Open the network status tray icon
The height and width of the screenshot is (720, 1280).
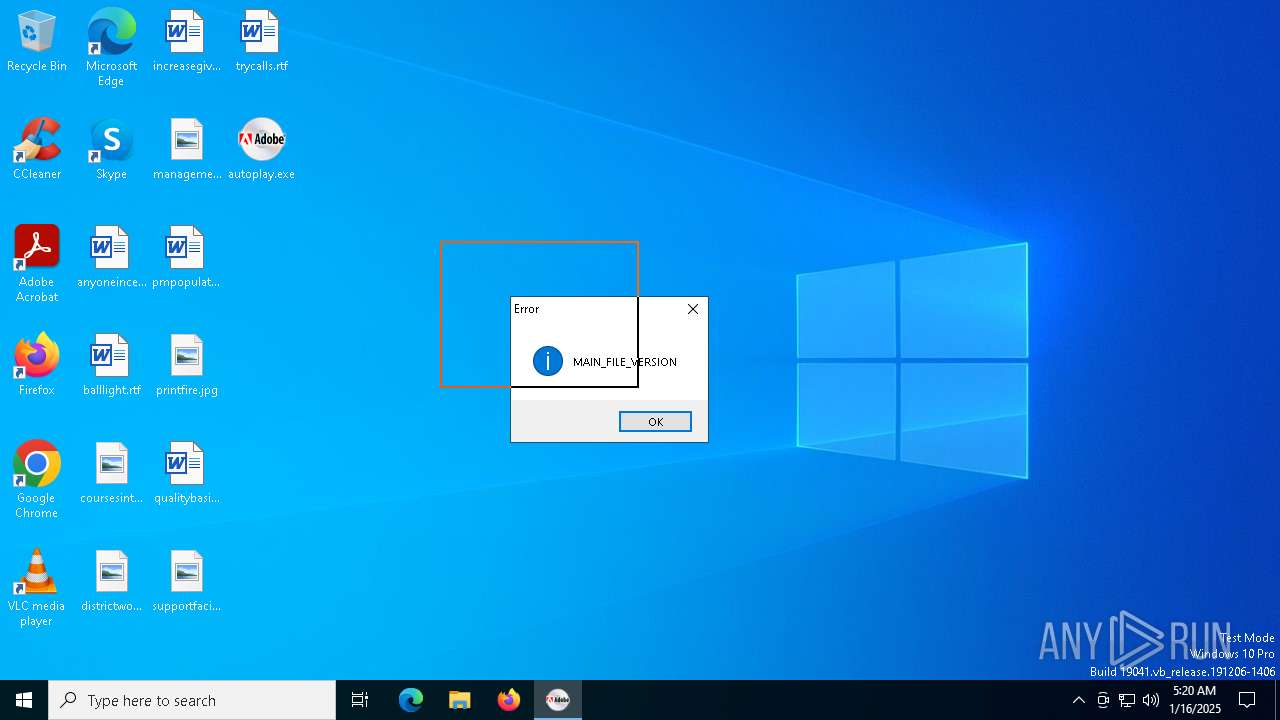1127,700
